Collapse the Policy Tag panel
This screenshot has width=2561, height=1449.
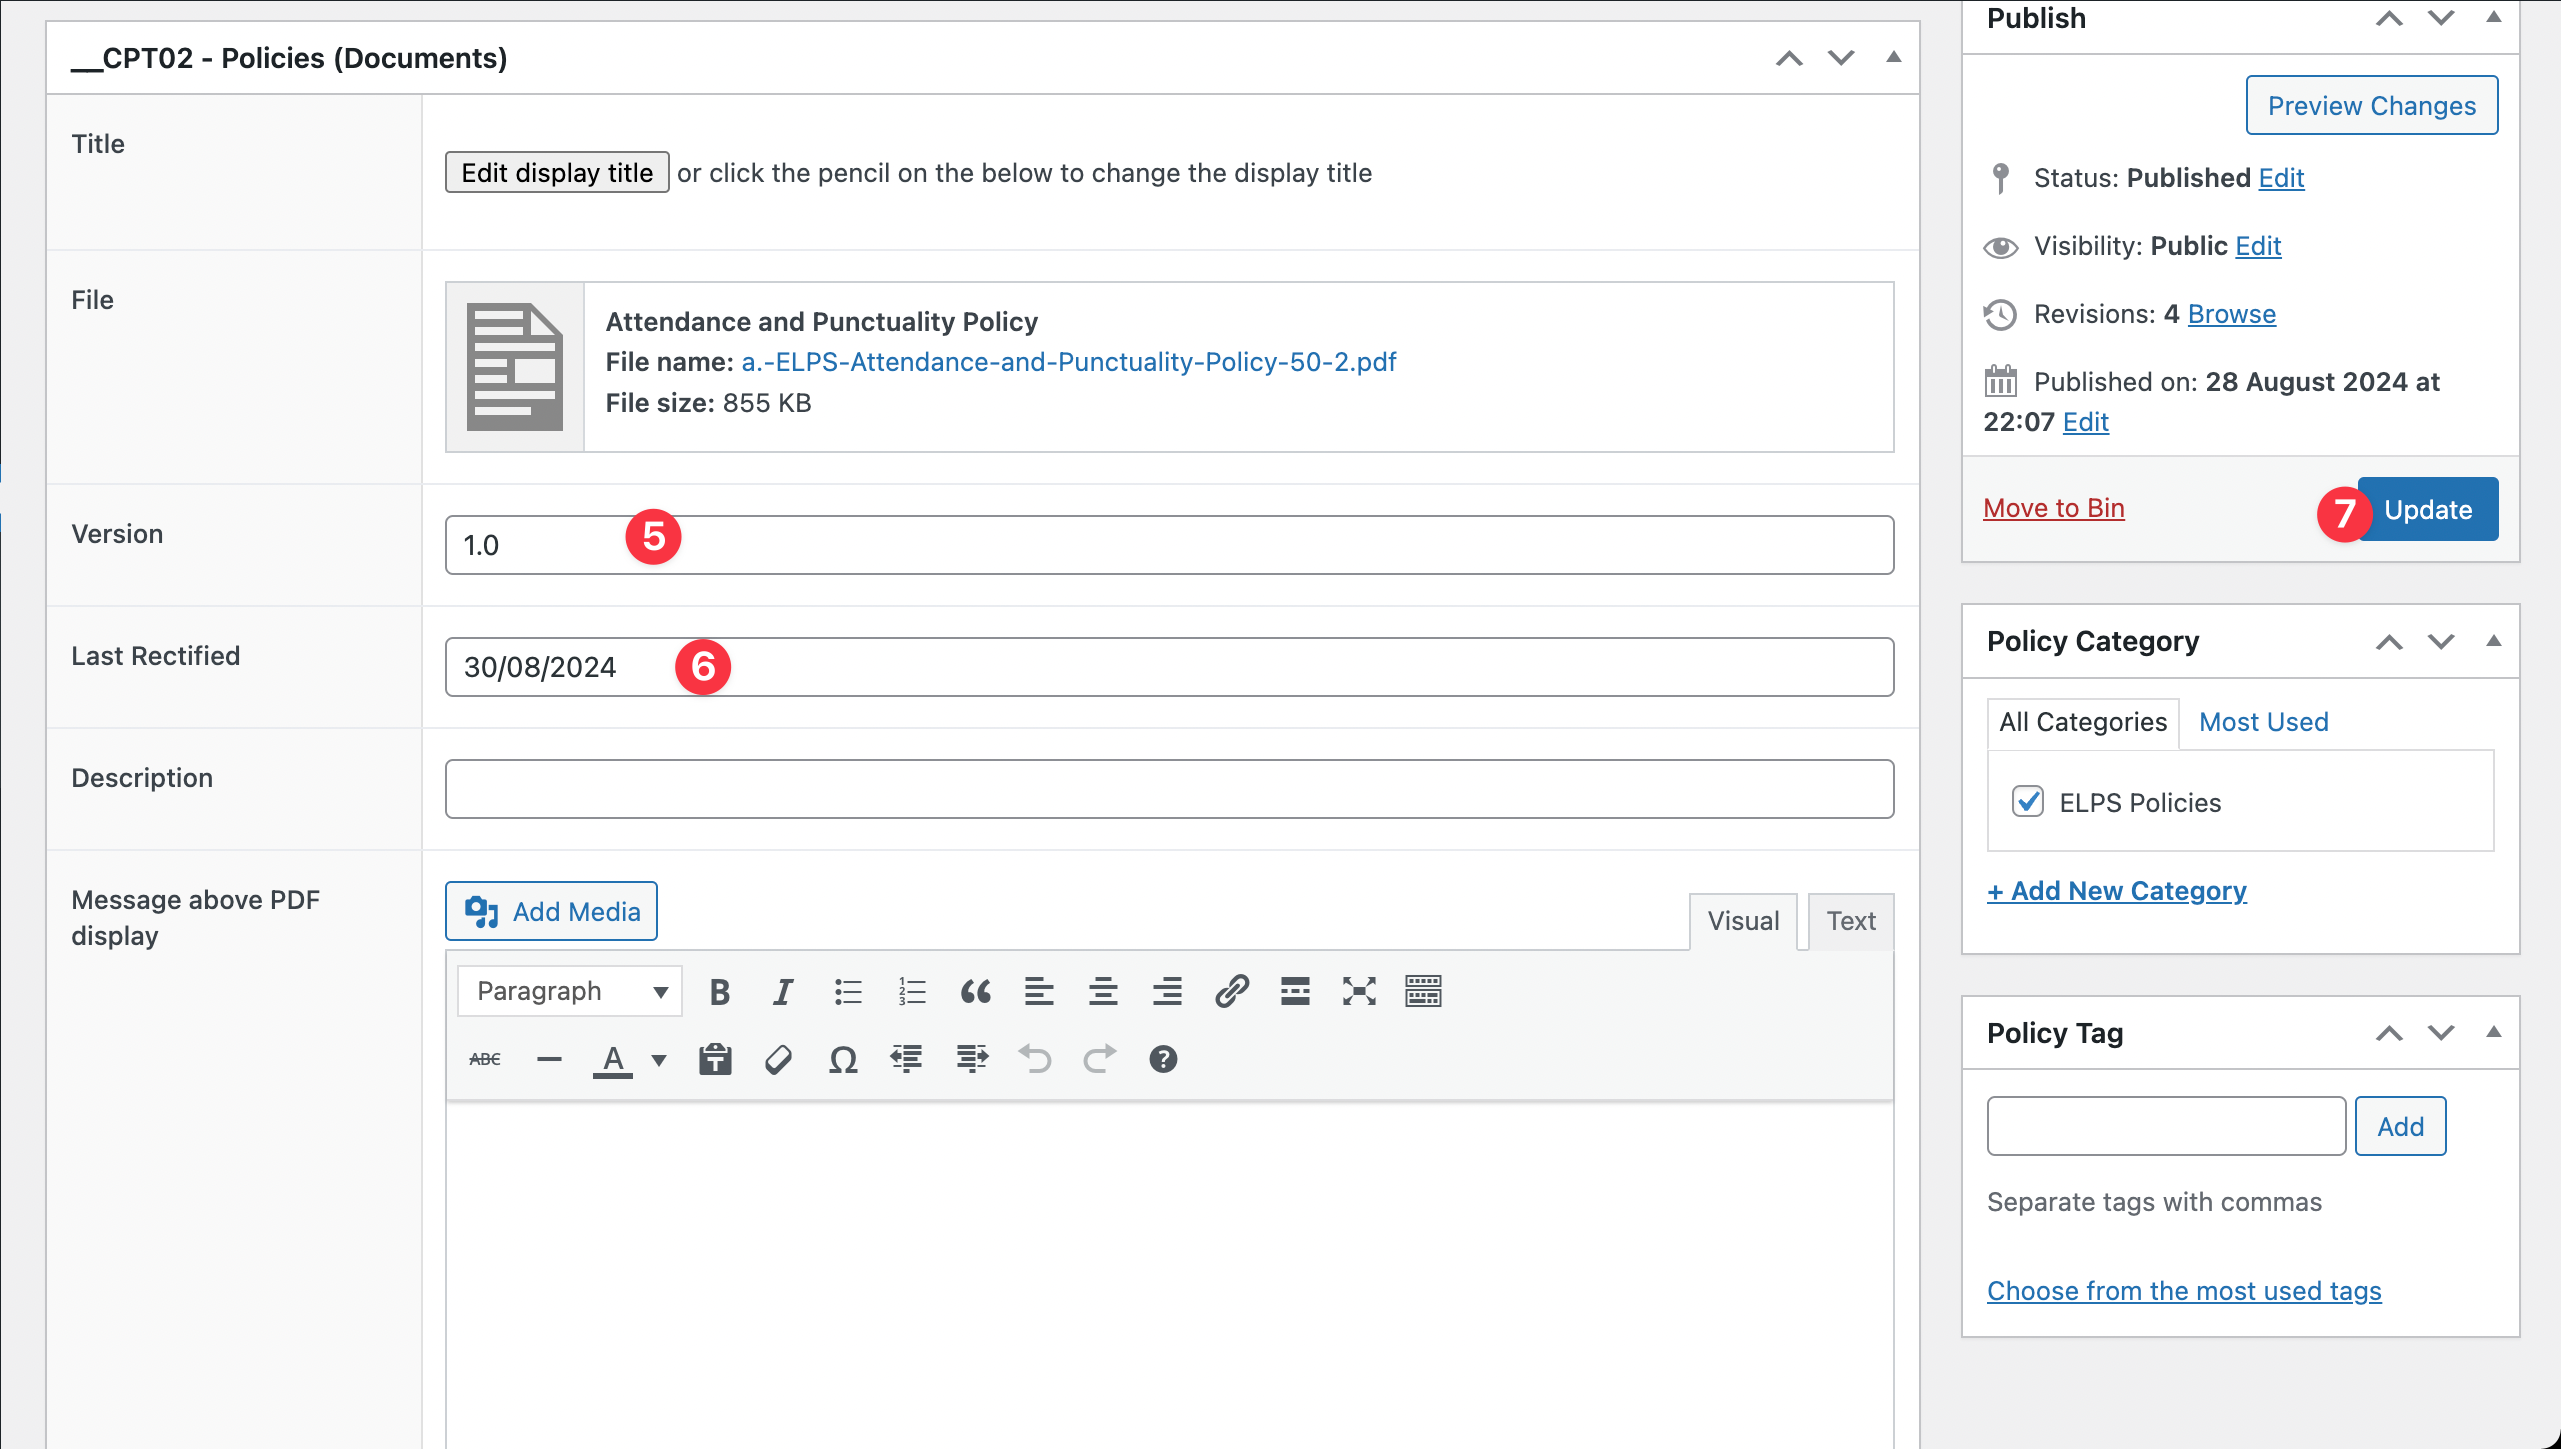[2493, 1032]
